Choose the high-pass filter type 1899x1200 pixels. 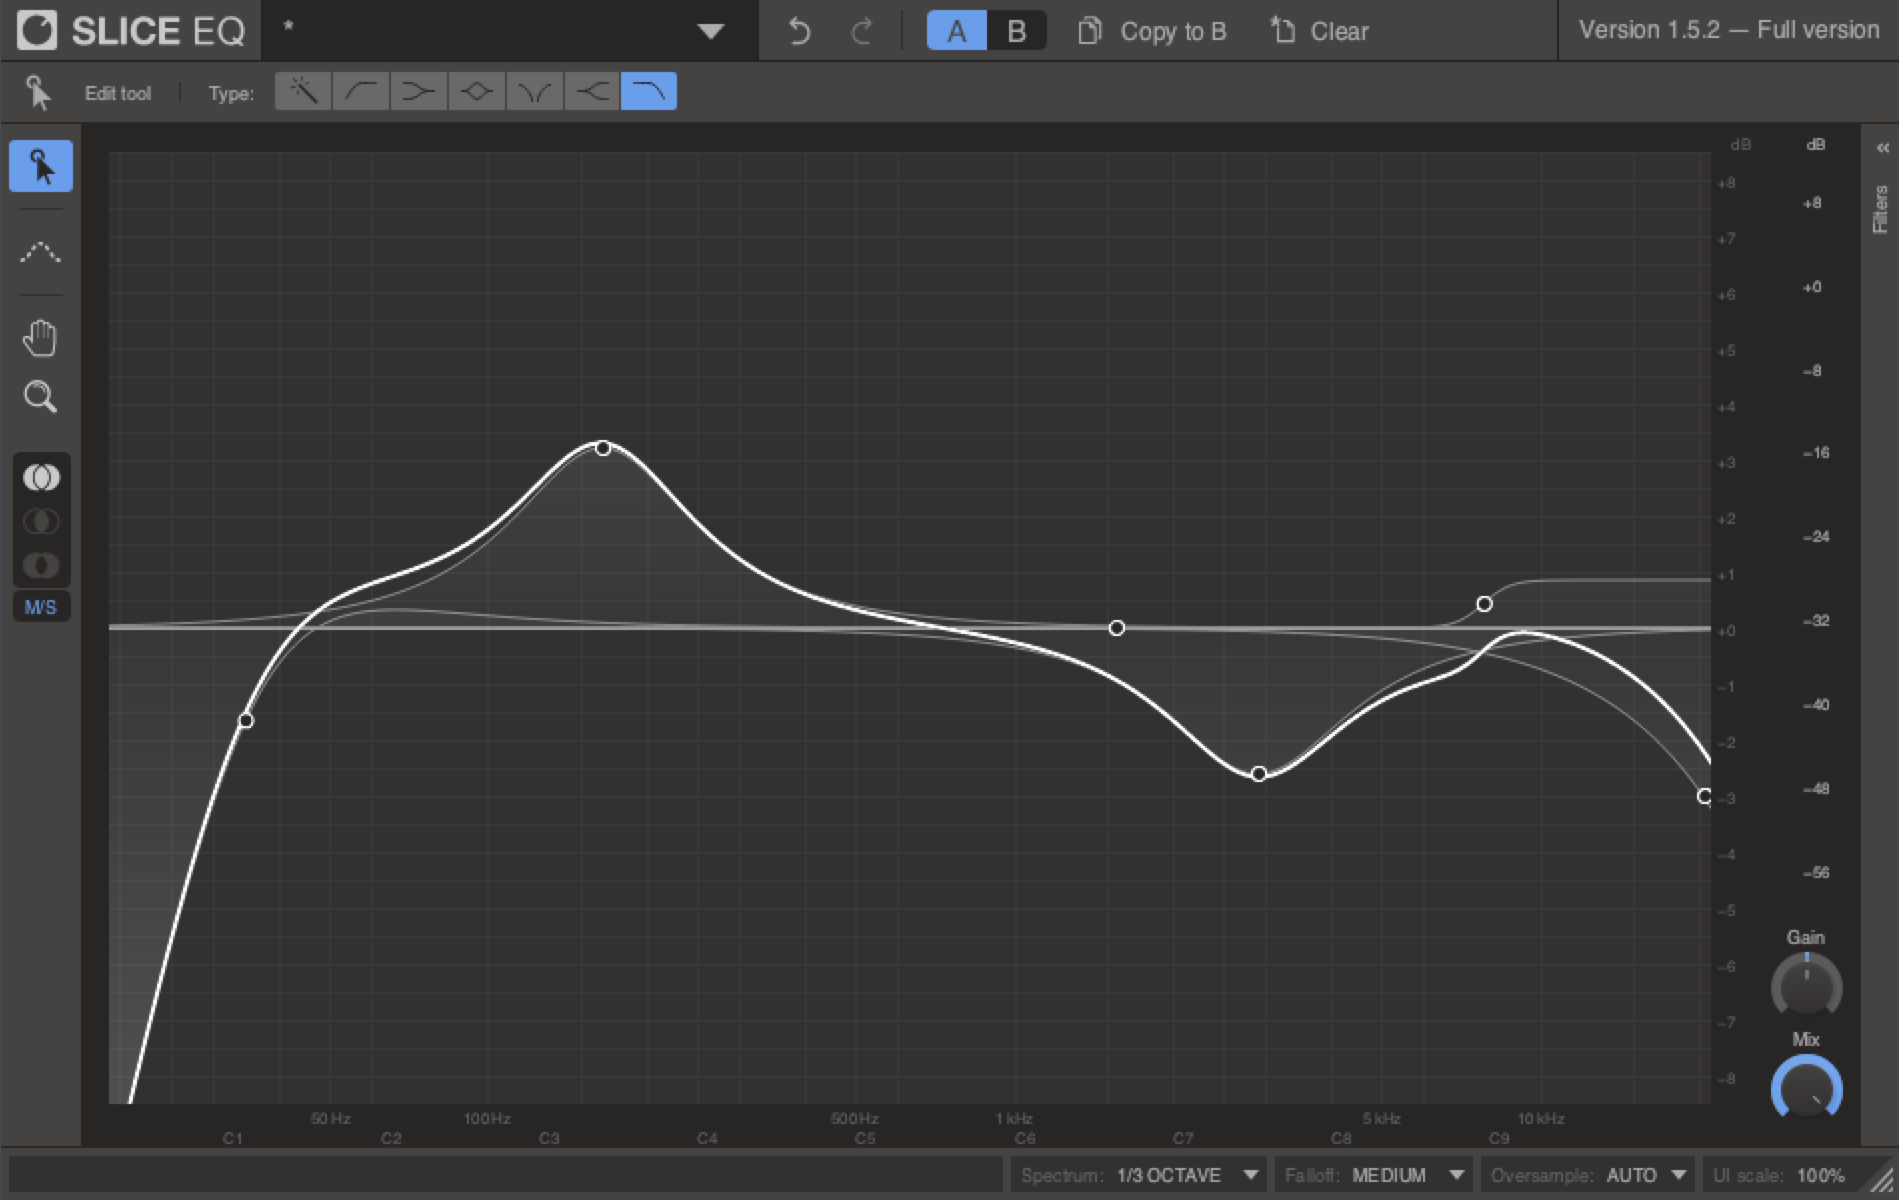click(360, 92)
